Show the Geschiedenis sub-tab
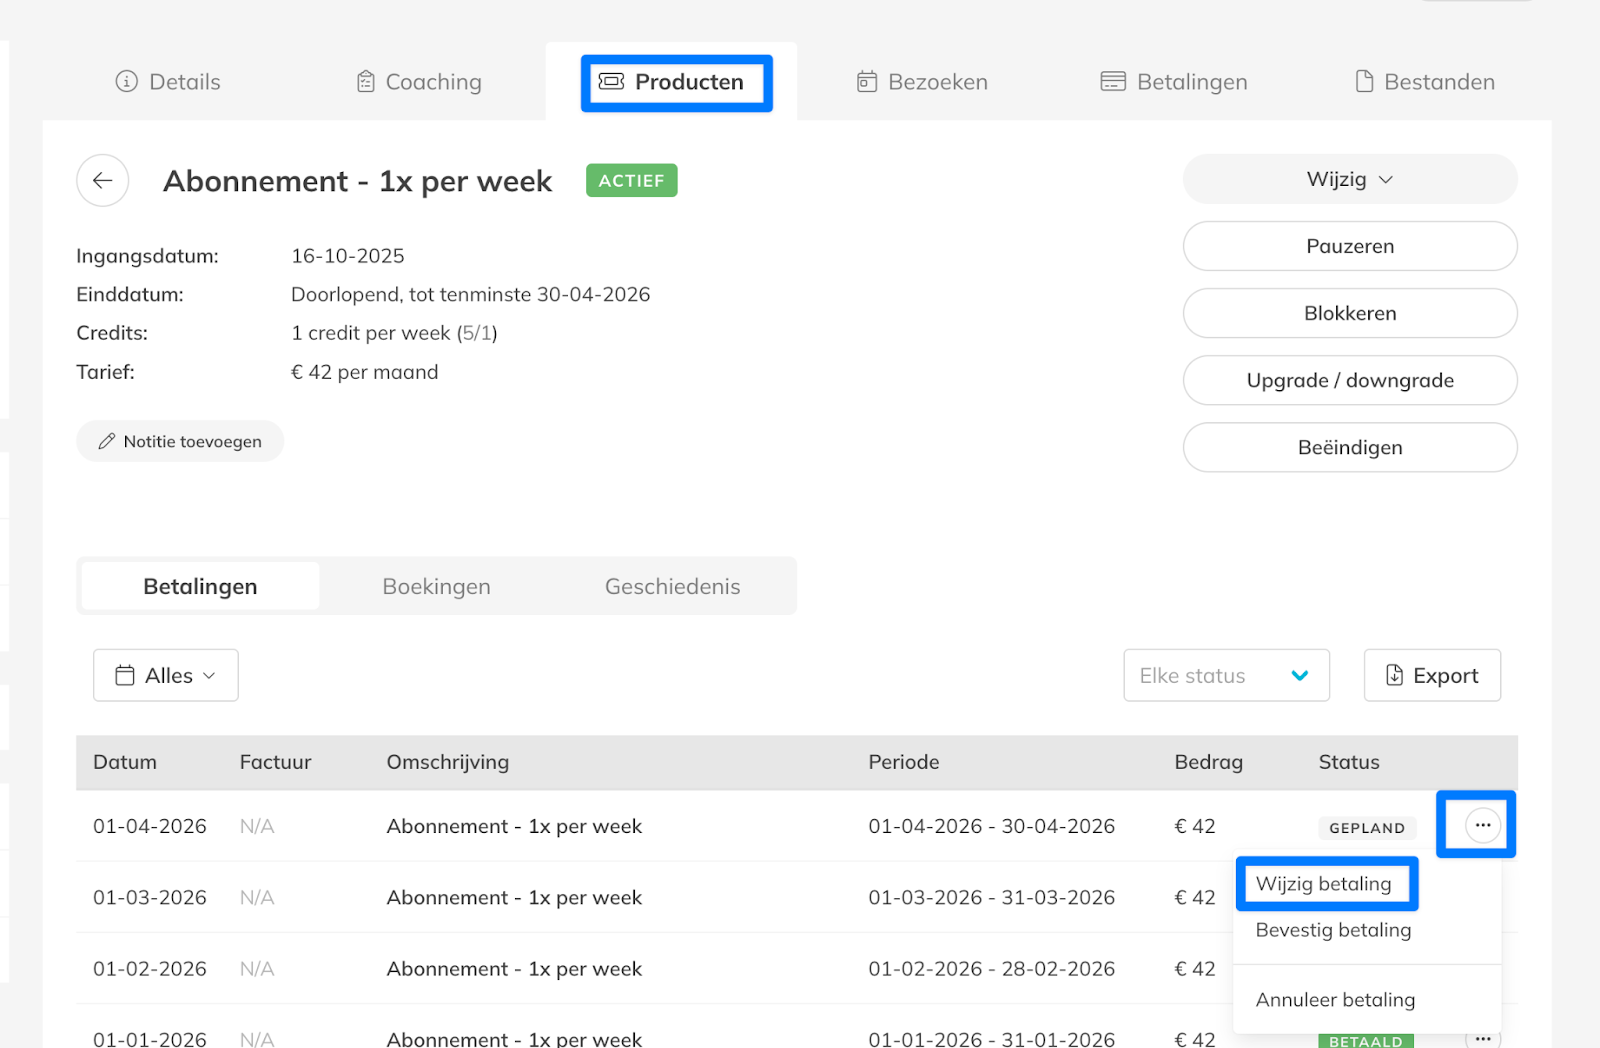Viewport: 1600px width, 1048px height. coord(673,587)
